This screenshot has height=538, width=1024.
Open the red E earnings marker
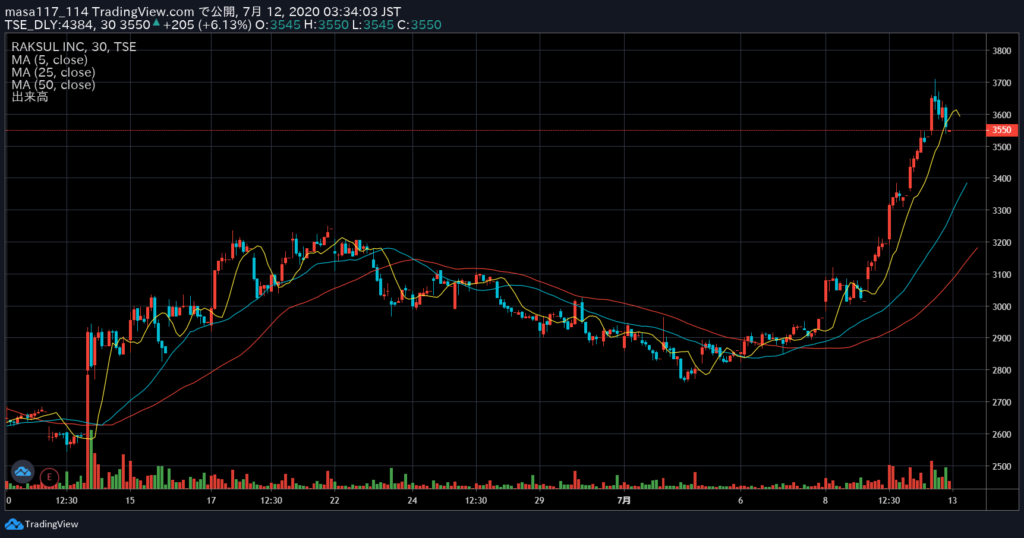[x=49, y=477]
